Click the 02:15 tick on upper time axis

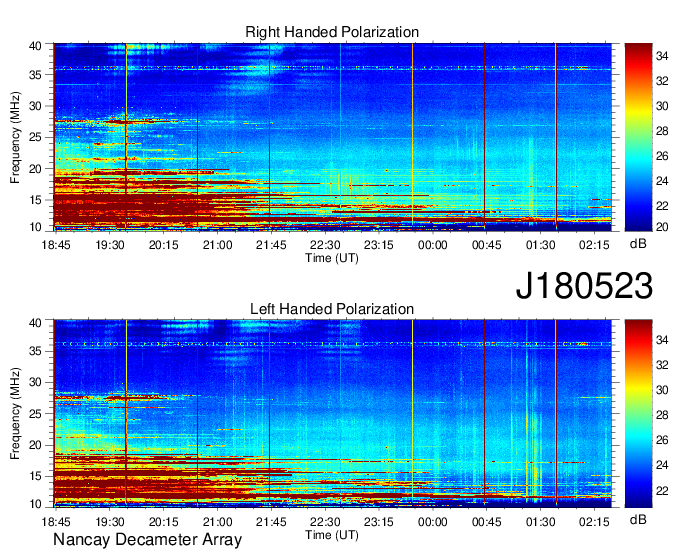[x=594, y=245]
